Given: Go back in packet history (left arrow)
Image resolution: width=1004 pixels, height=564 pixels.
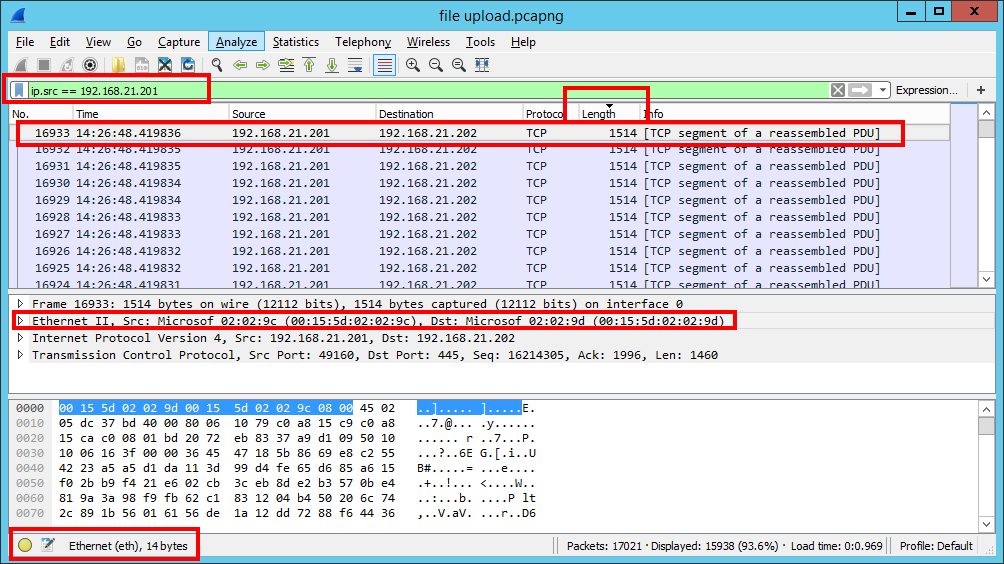Looking at the screenshot, I should point(240,65).
